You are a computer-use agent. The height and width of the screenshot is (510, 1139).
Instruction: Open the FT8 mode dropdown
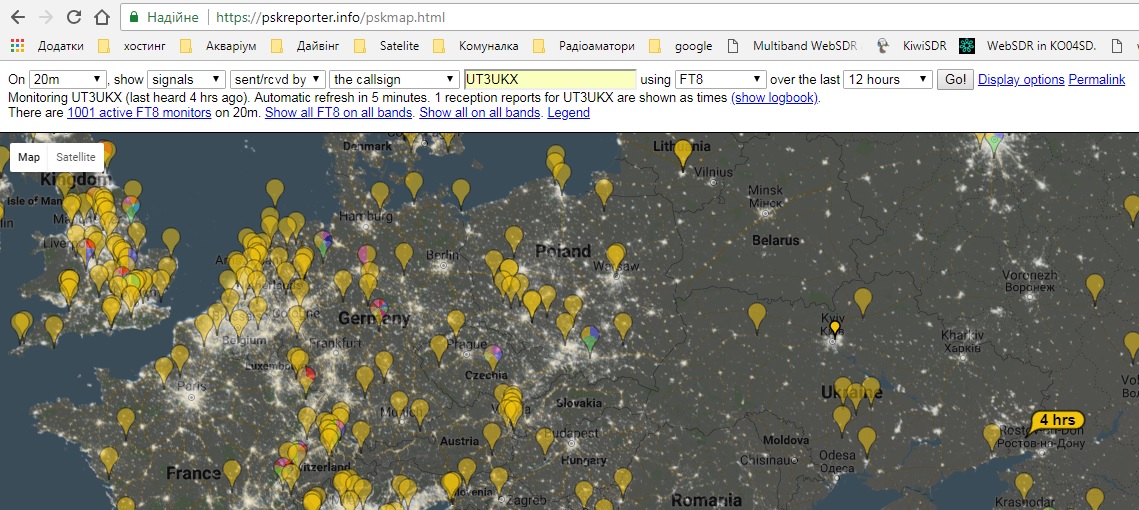[x=721, y=79]
